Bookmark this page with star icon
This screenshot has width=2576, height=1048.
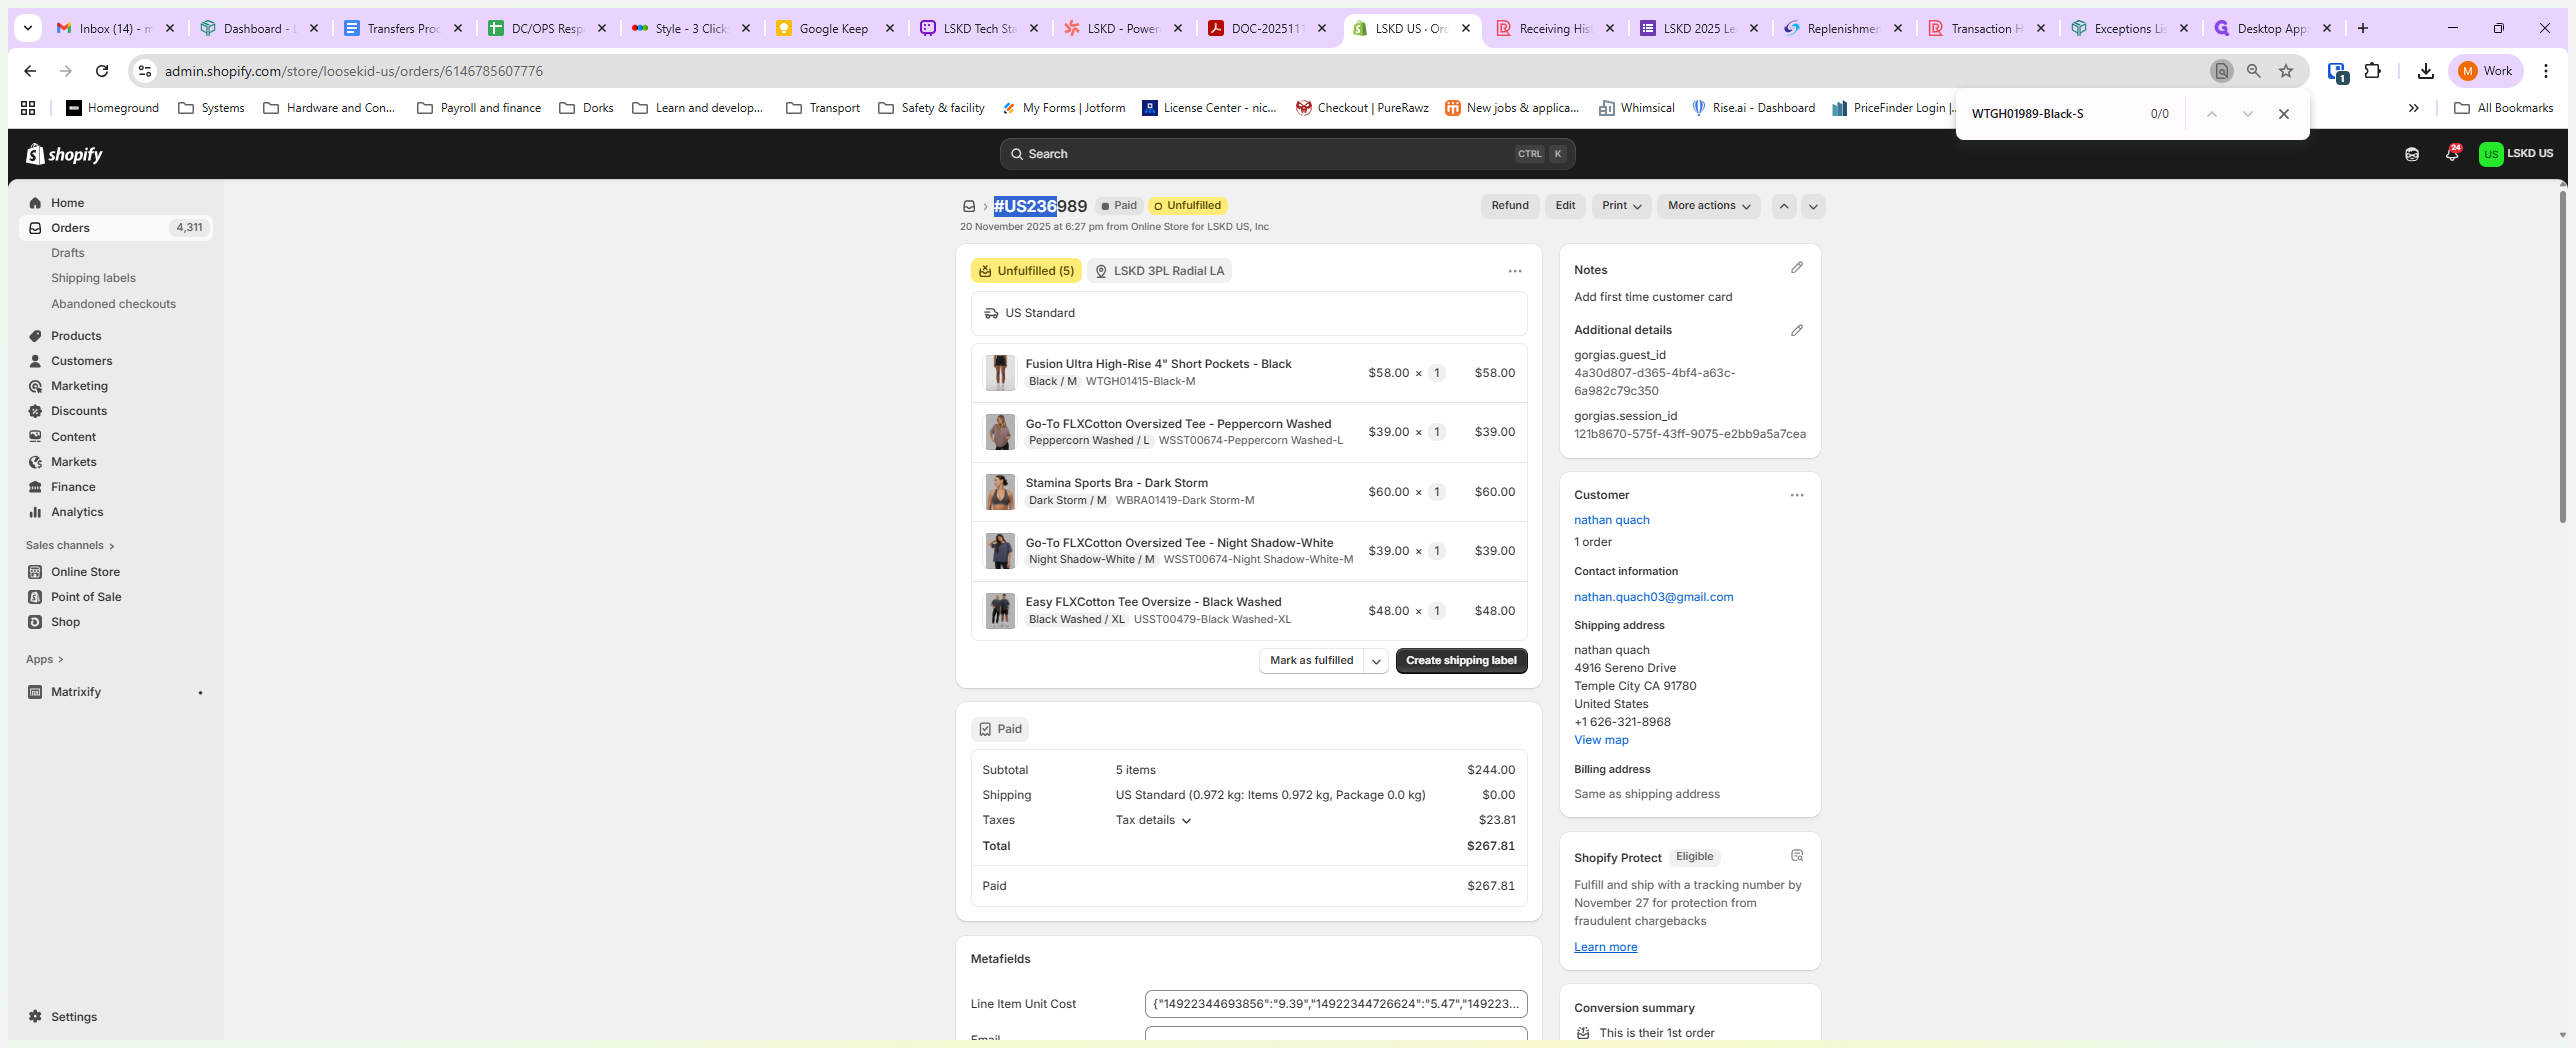click(2285, 71)
